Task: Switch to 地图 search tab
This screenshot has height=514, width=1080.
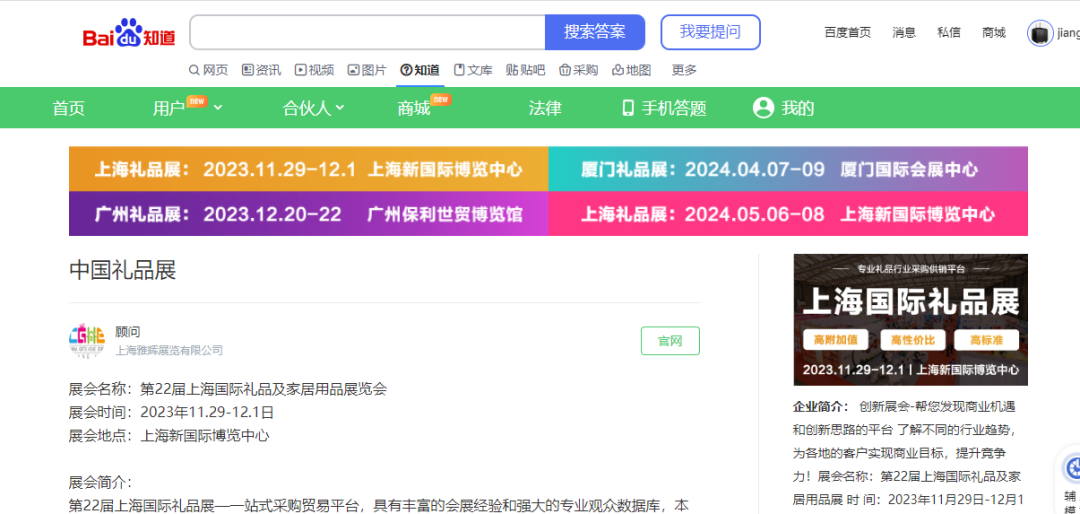Action: 631,70
